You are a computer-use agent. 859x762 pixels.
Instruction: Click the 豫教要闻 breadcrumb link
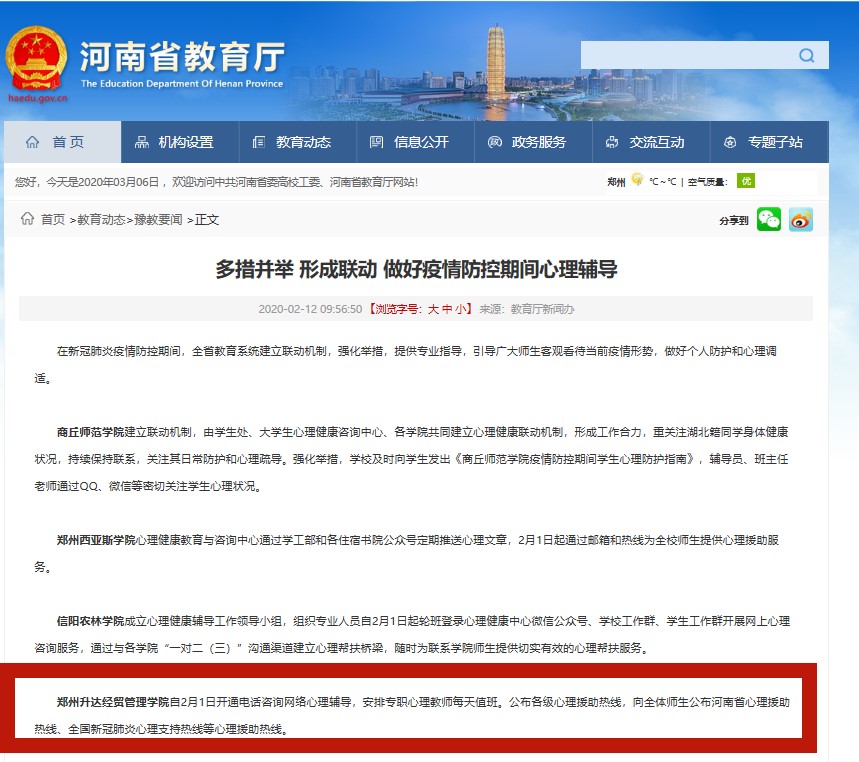pos(157,220)
